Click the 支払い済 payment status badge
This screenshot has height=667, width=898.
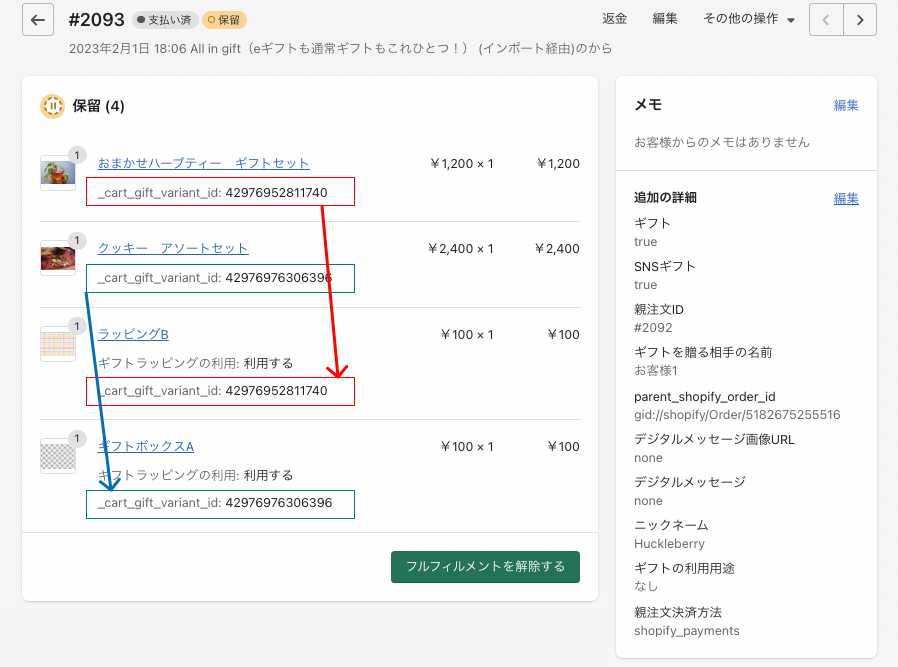164,20
